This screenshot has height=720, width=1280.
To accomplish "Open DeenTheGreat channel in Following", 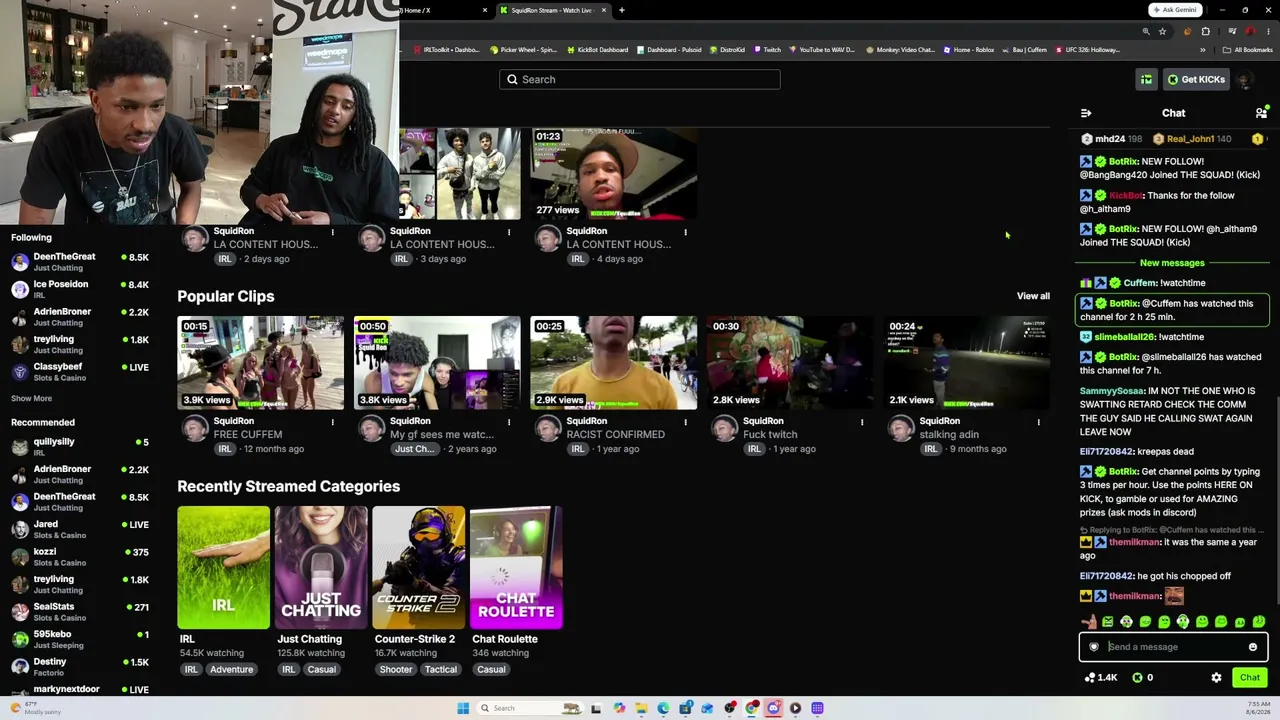I will point(80,262).
